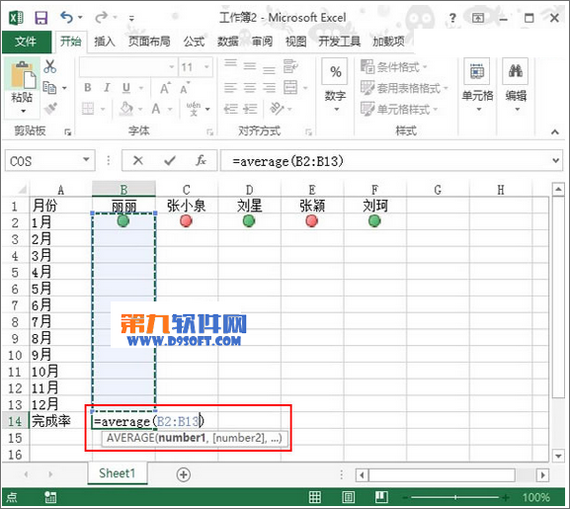Open the Name Box dropdown showing COS
This screenshot has height=509, width=570.
tap(86, 160)
